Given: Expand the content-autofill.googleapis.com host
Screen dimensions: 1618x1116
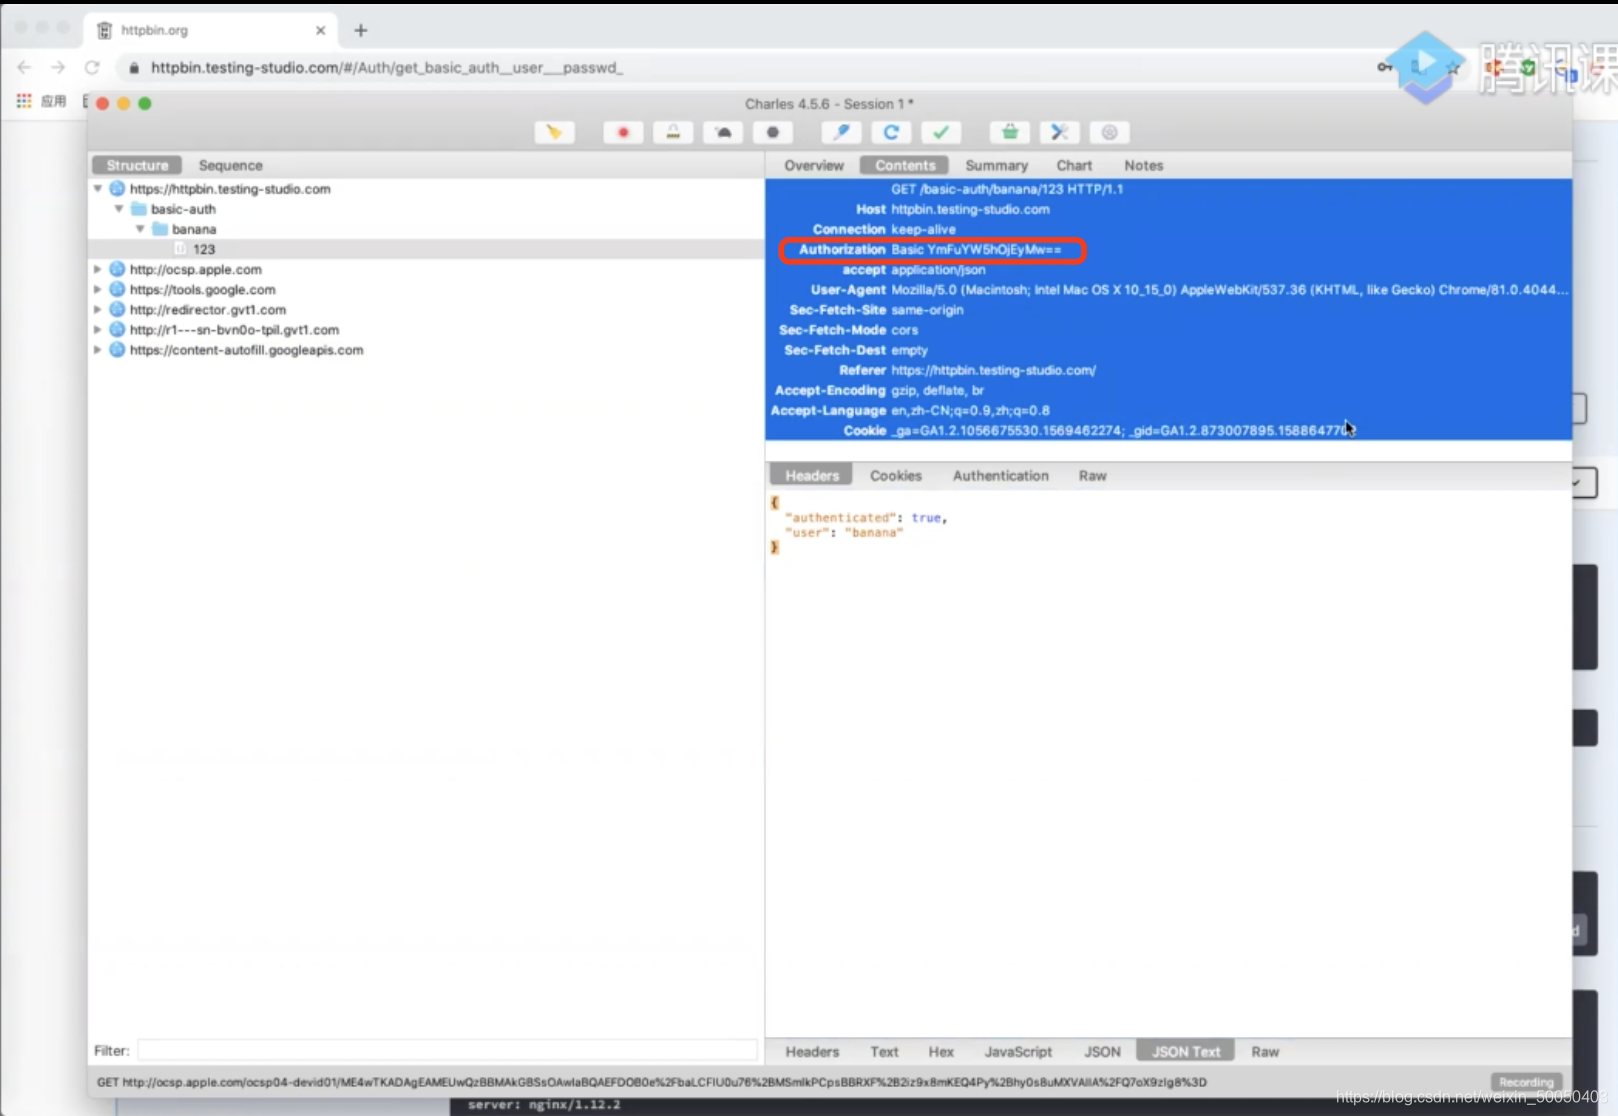Looking at the screenshot, I should tap(98, 349).
